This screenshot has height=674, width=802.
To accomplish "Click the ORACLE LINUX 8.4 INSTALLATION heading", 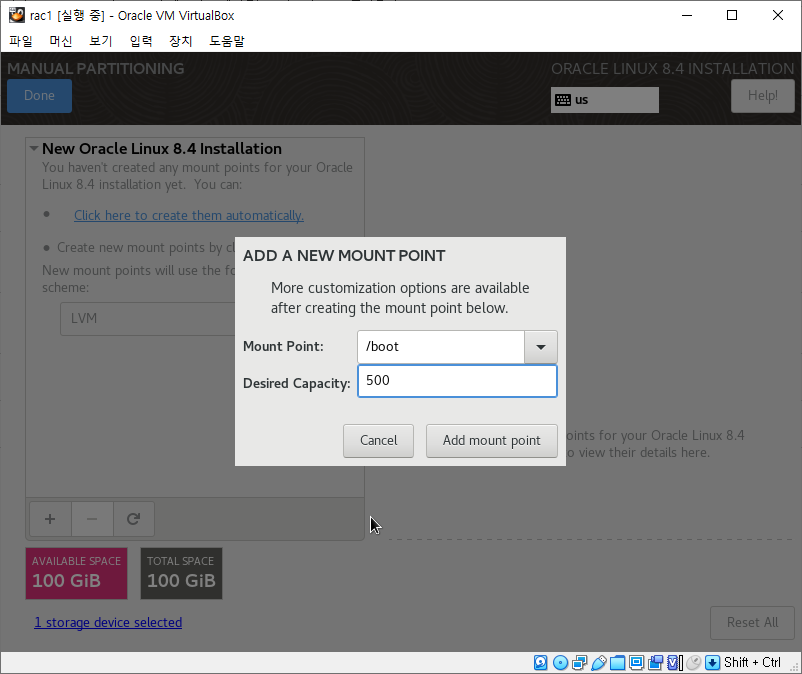I will click(673, 69).
